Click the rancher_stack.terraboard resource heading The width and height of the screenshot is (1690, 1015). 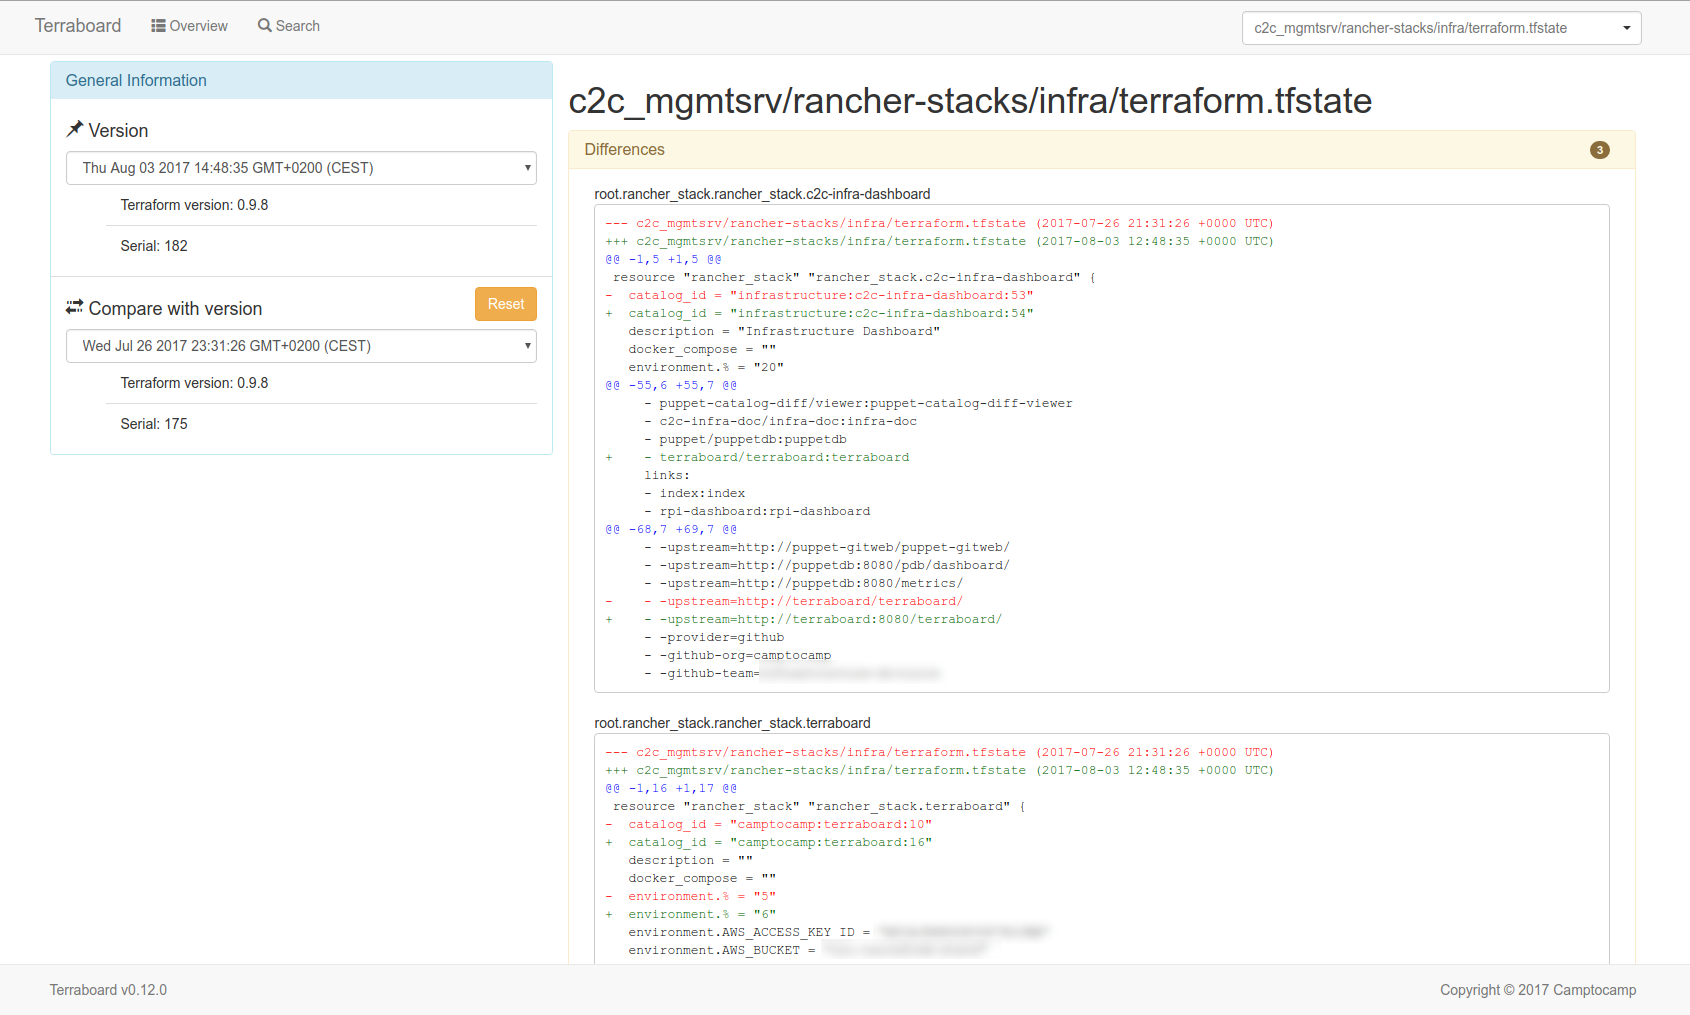click(732, 723)
